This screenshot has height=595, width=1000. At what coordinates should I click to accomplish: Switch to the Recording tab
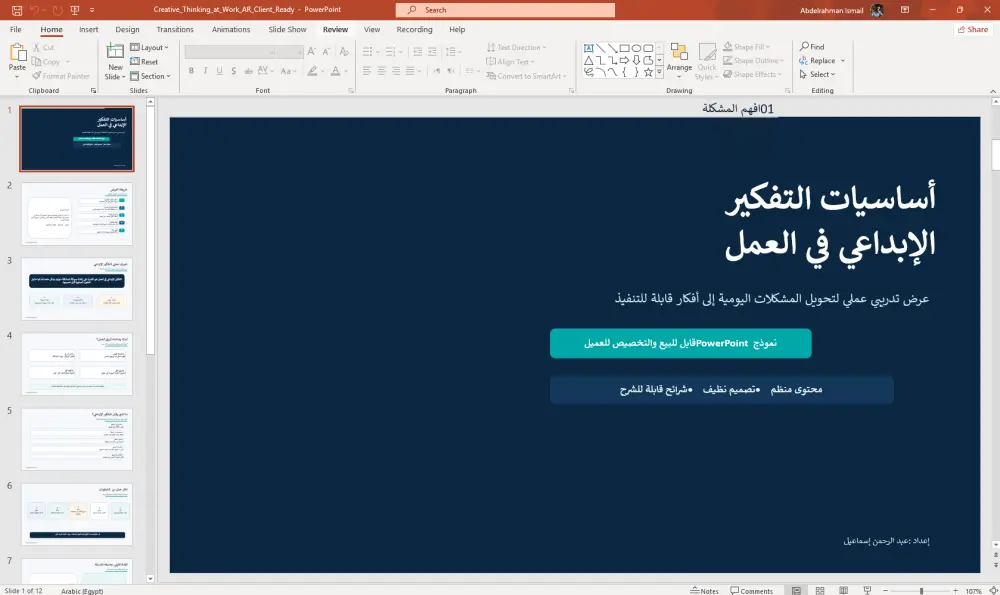414,29
